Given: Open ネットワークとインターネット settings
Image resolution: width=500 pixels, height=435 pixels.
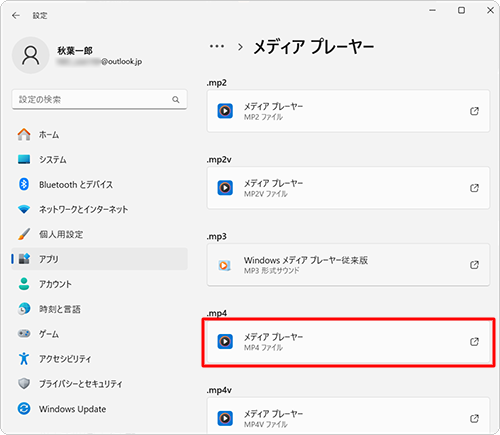Looking at the screenshot, I should click(99, 209).
